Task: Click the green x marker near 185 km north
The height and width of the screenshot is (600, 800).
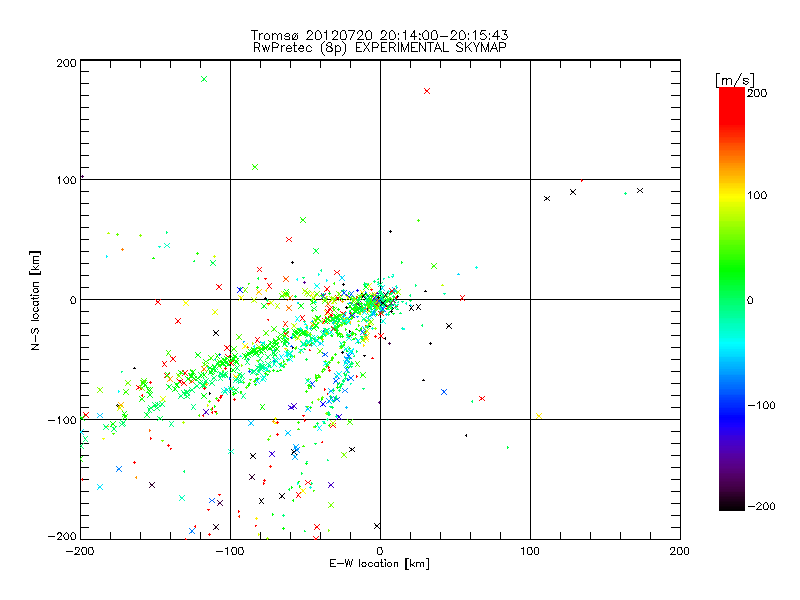Action: 204,79
